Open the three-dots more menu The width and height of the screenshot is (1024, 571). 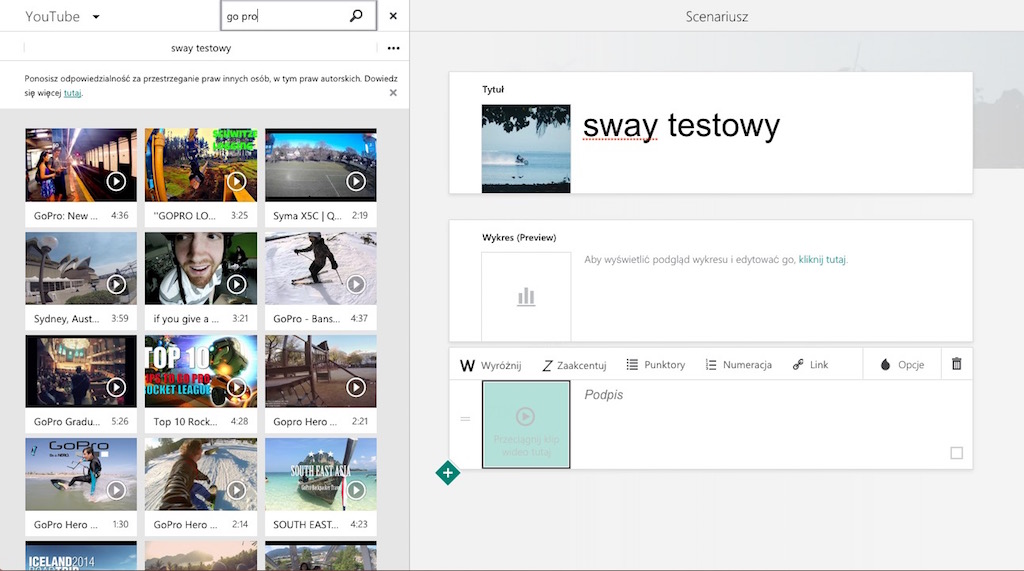393,48
